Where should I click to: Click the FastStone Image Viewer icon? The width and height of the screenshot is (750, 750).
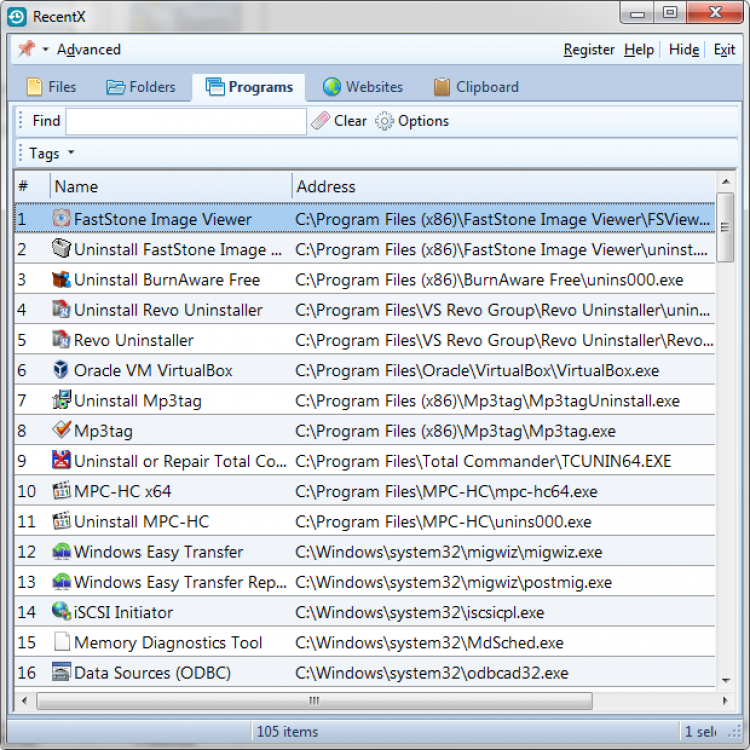61,219
